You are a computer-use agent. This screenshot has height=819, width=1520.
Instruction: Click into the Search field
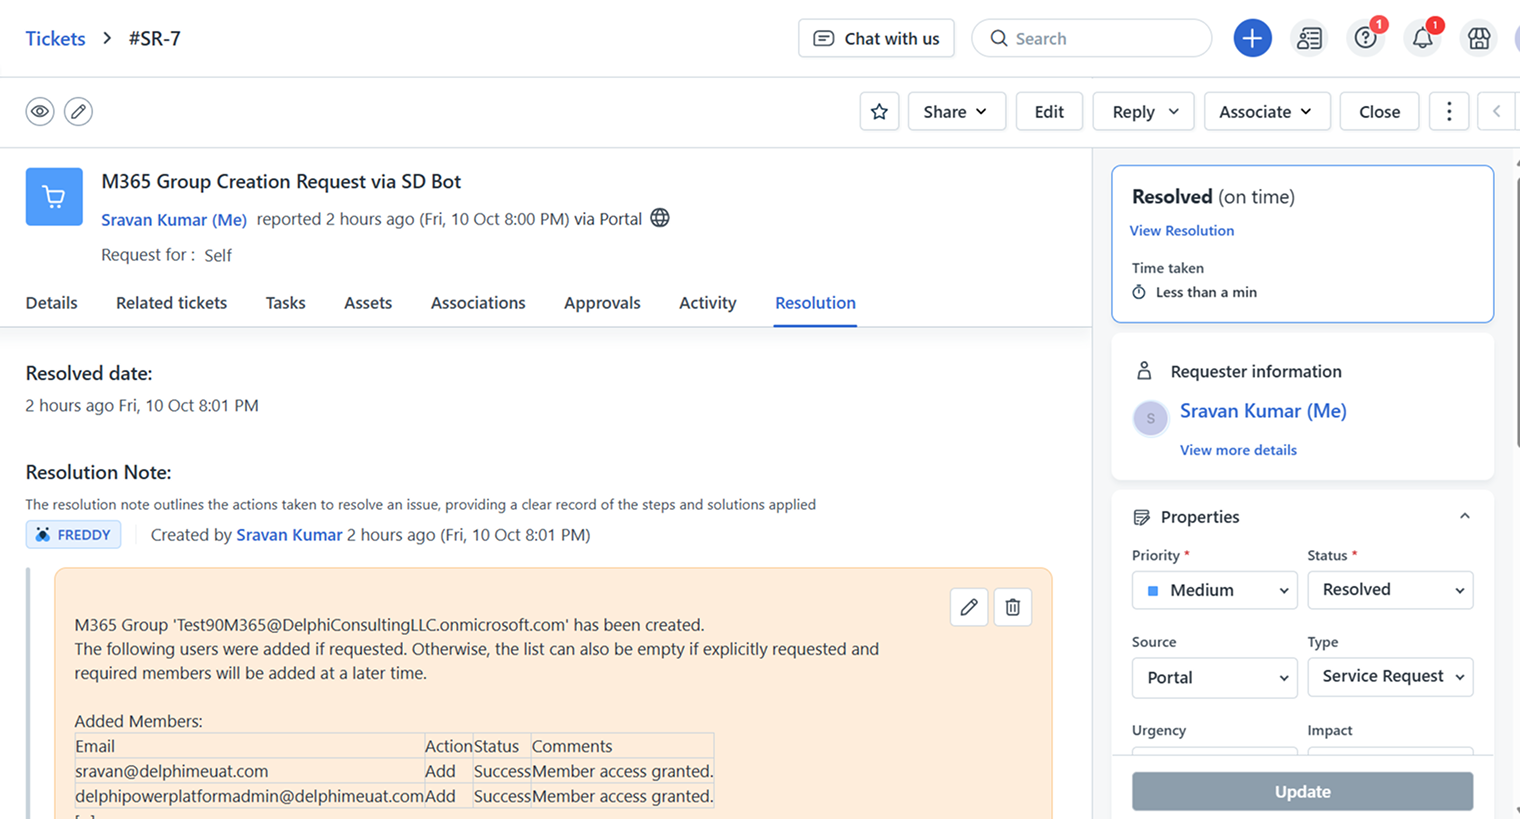pos(1091,38)
